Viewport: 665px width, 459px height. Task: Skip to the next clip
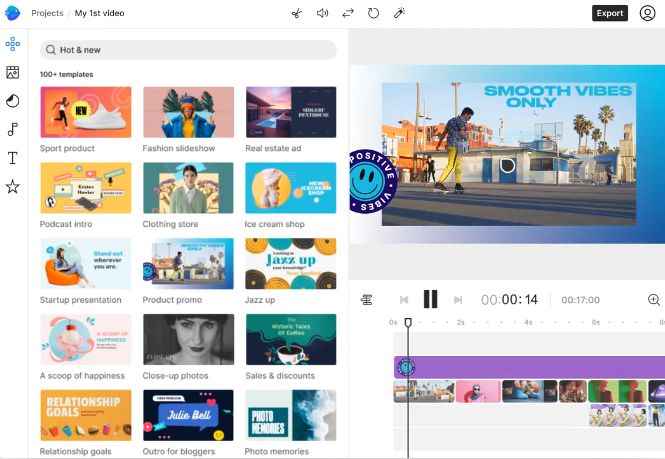click(458, 300)
